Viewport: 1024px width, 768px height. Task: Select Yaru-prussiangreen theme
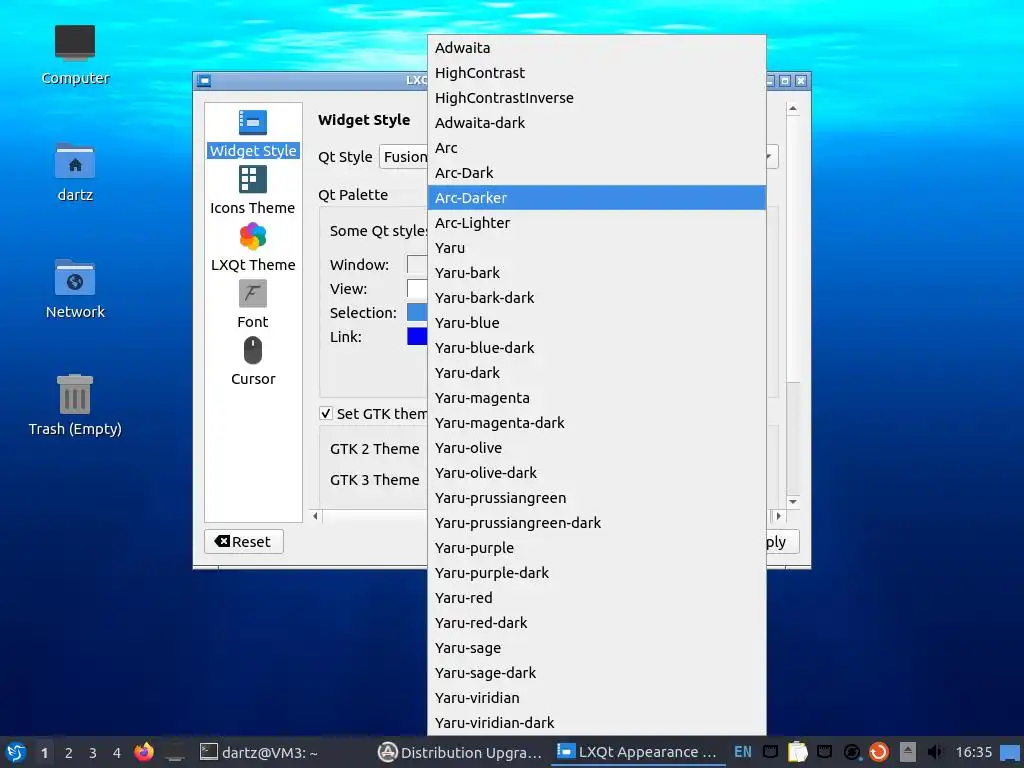coord(596,498)
